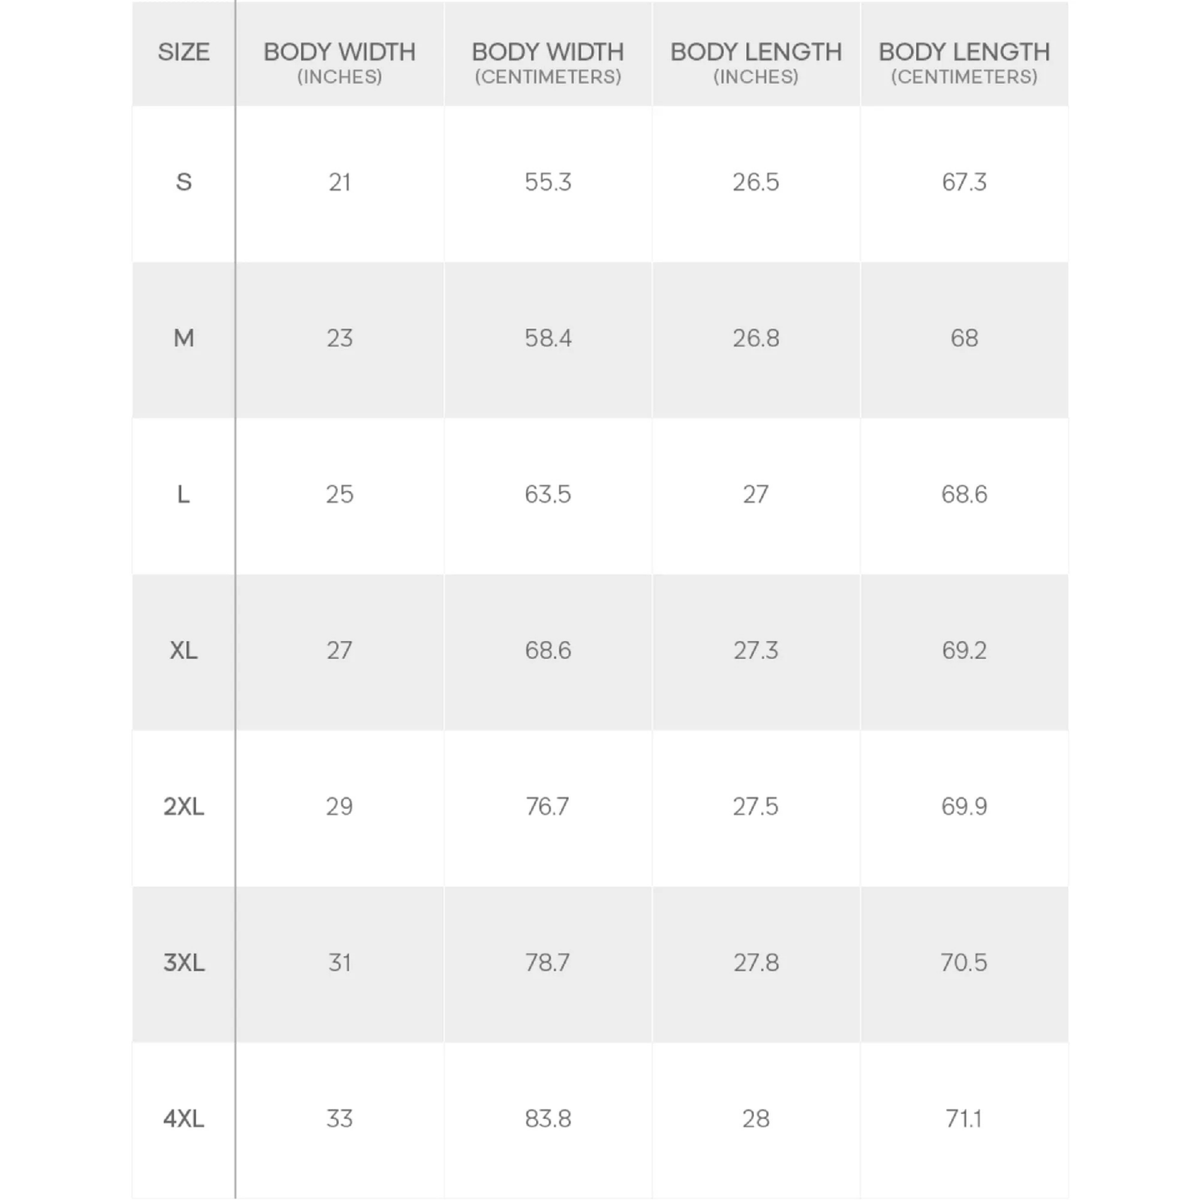Click the Body Length (Inches) header

coord(756,62)
